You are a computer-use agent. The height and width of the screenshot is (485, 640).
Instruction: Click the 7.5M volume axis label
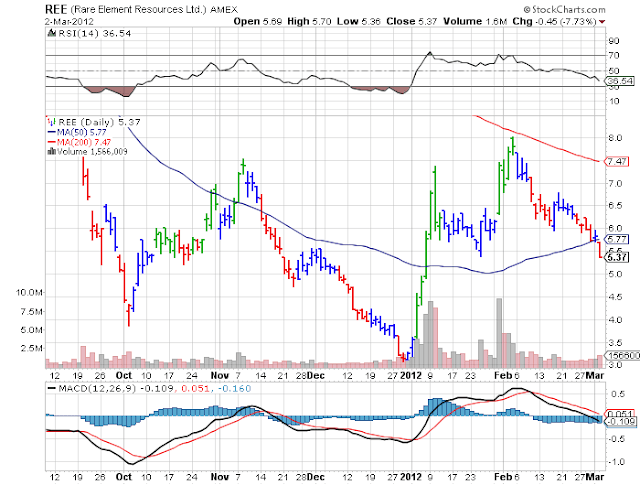tap(32, 311)
